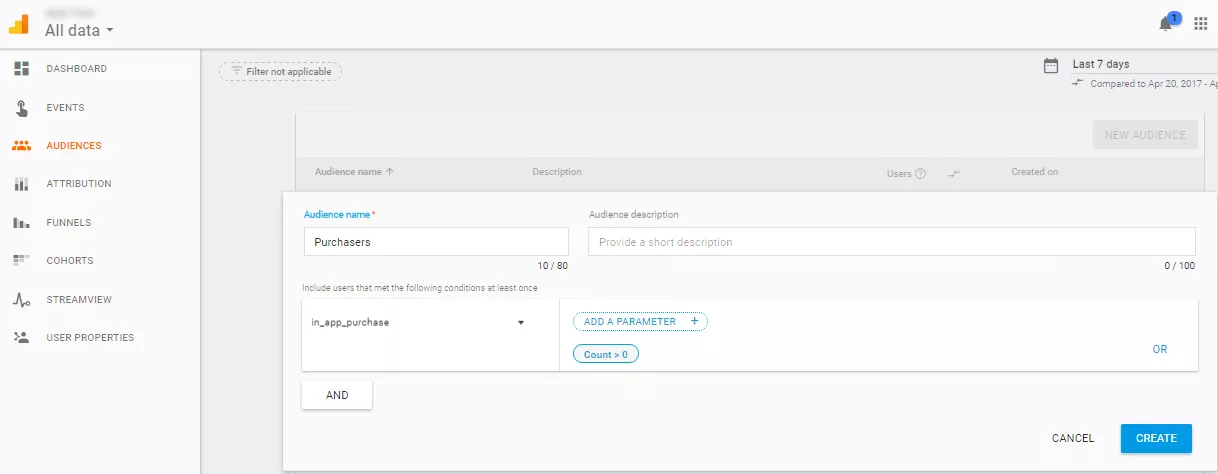The image size is (1218, 474).
Task: Click the filter lines icon
Action: pyautogui.click(x=236, y=71)
